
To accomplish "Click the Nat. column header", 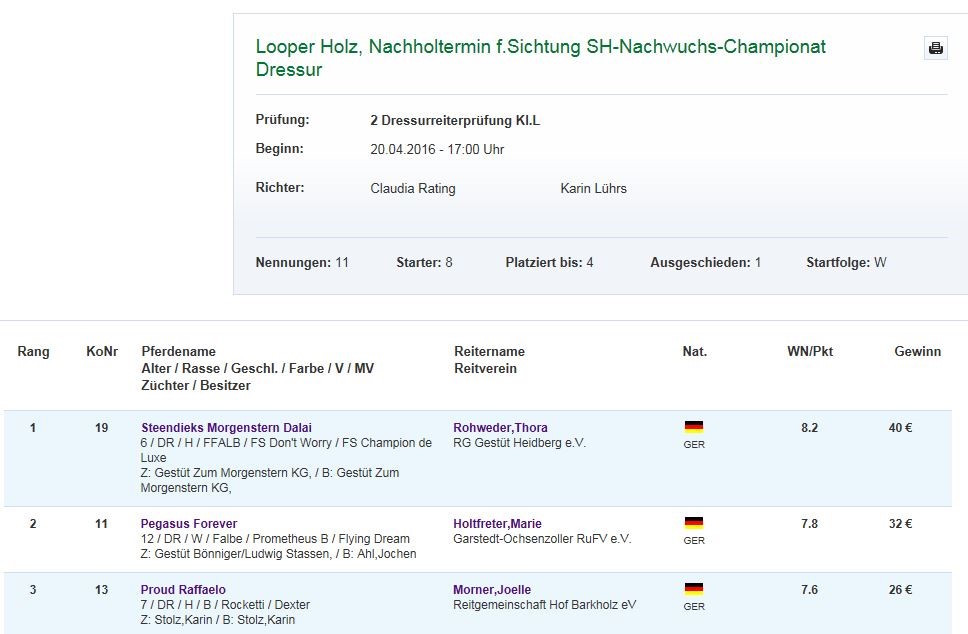I will (695, 352).
